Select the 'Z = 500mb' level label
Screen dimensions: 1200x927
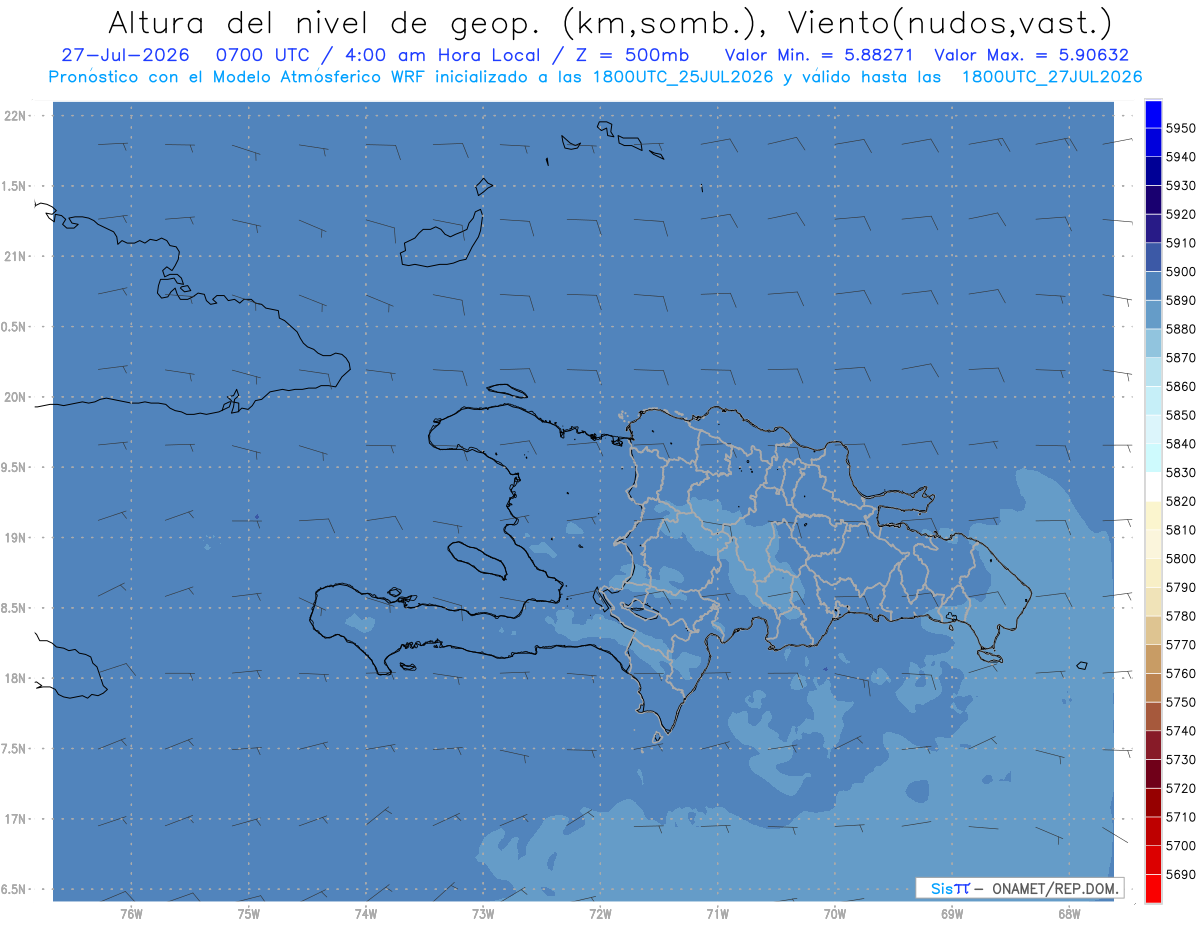634,55
